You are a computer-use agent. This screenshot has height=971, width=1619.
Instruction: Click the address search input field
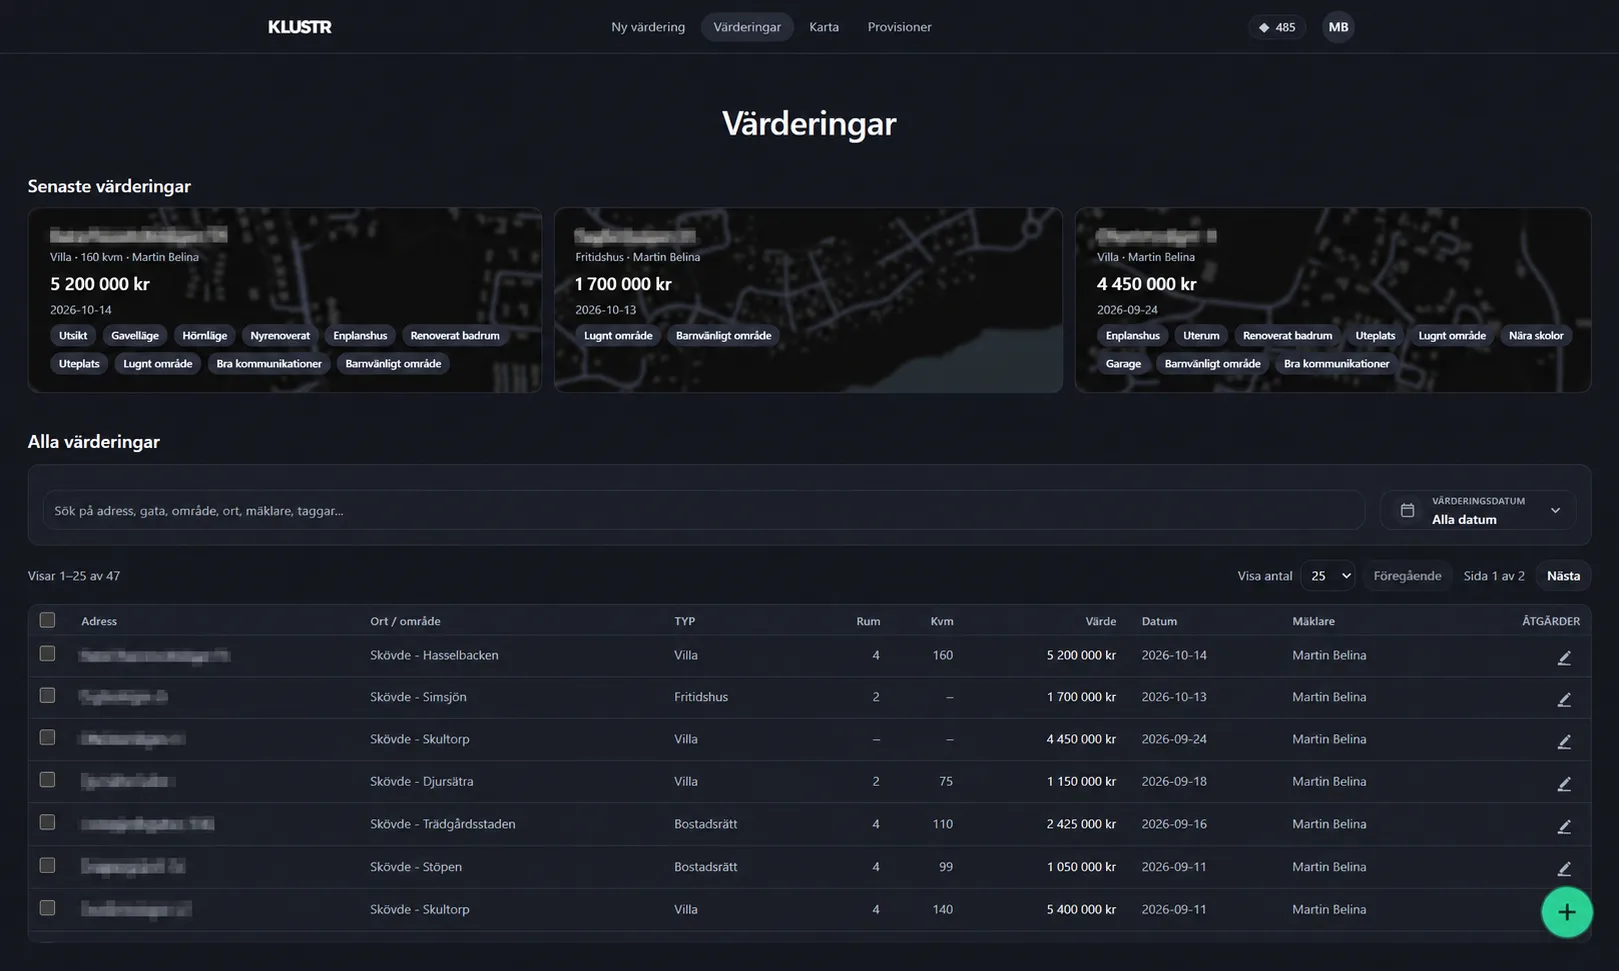pyautogui.click(x=704, y=510)
